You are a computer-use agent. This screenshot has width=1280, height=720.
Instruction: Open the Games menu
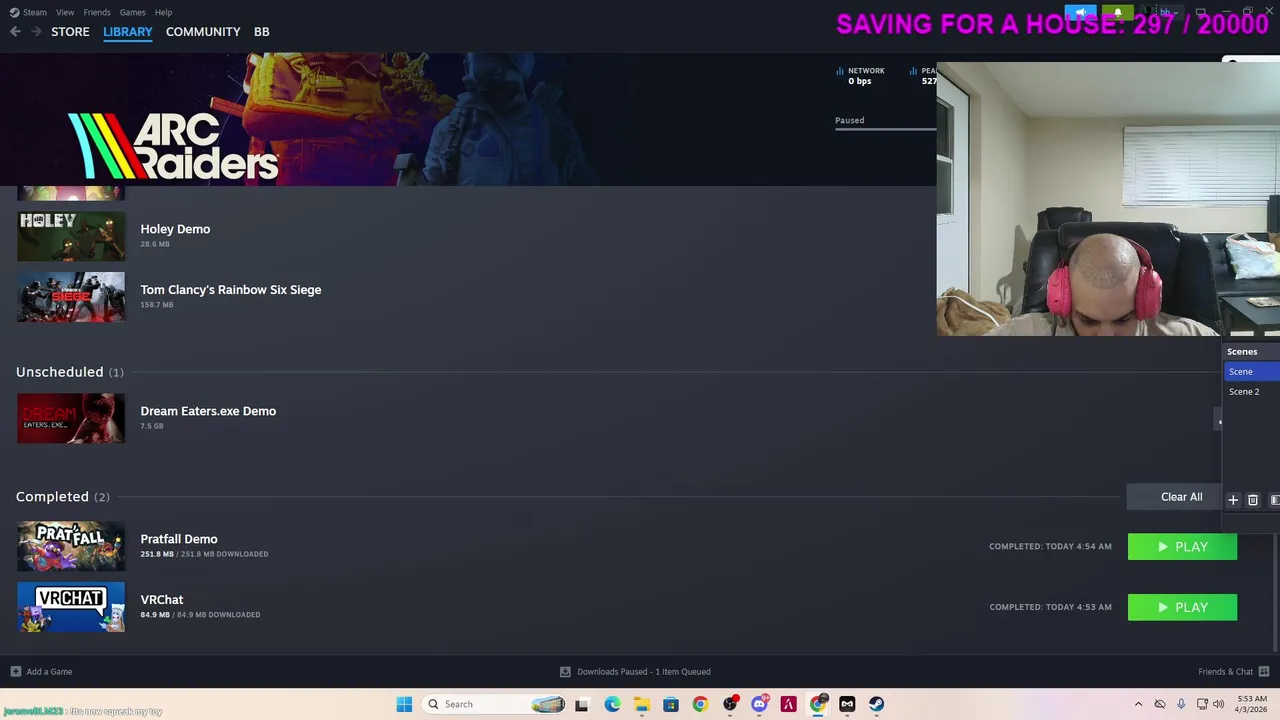click(x=132, y=12)
